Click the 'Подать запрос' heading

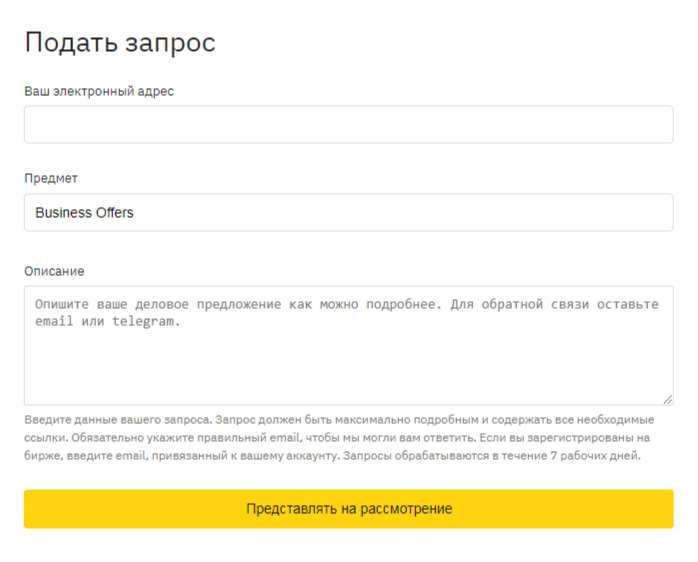point(120,43)
